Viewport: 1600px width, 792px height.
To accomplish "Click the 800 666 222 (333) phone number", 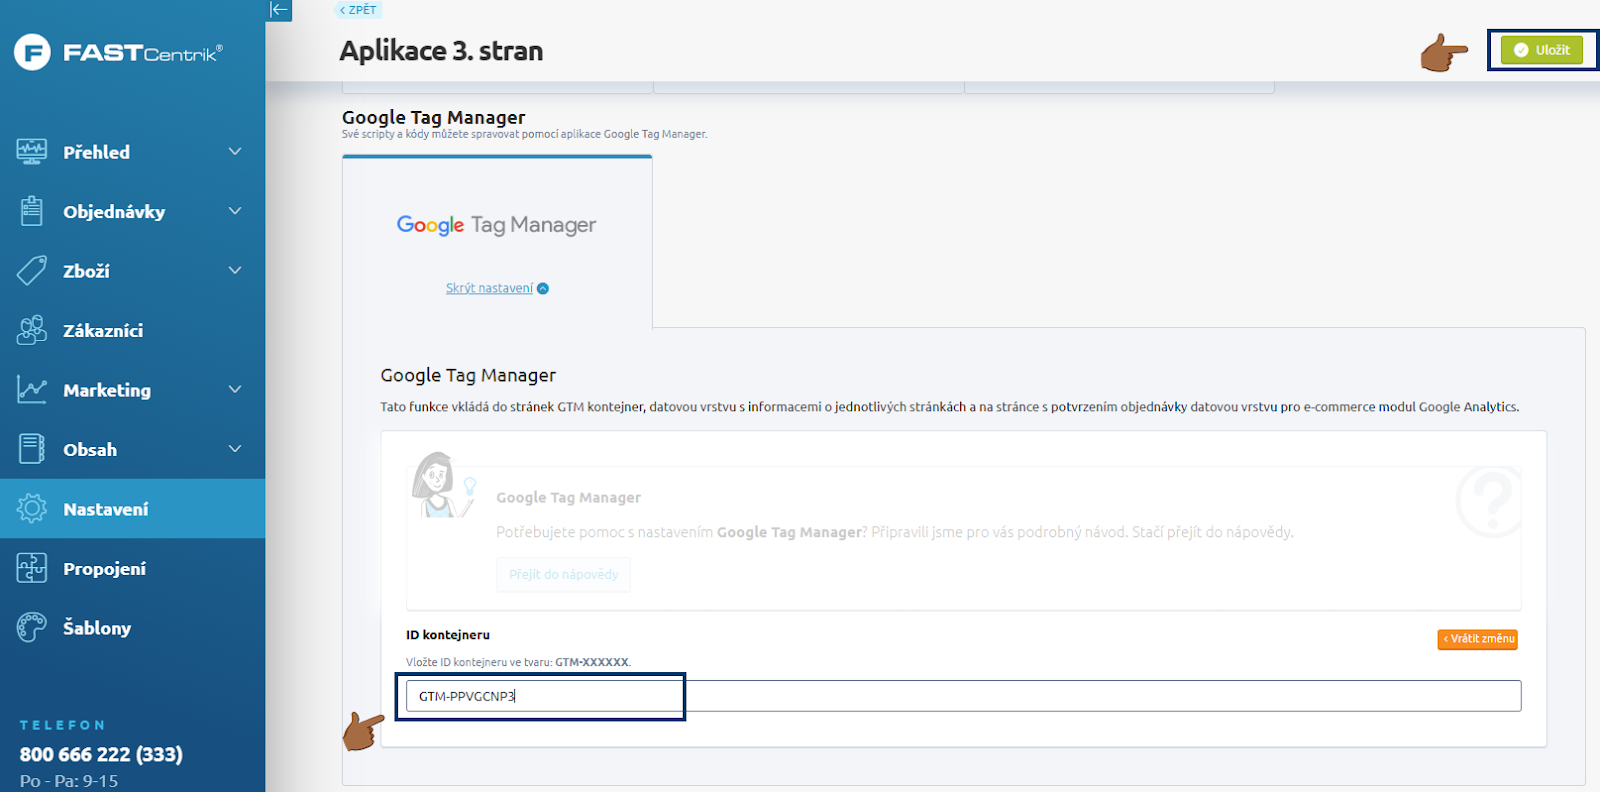I will 101,754.
